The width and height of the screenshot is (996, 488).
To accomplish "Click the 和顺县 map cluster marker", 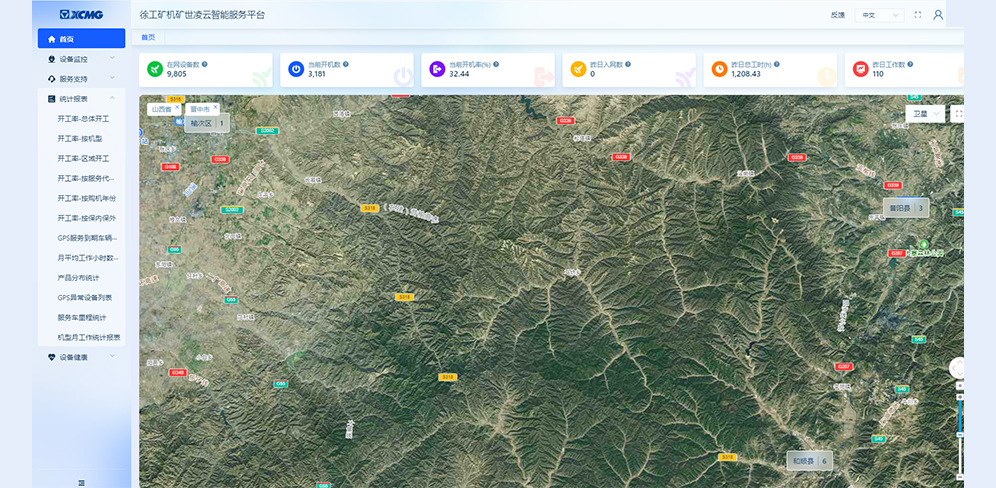I will click(809, 461).
